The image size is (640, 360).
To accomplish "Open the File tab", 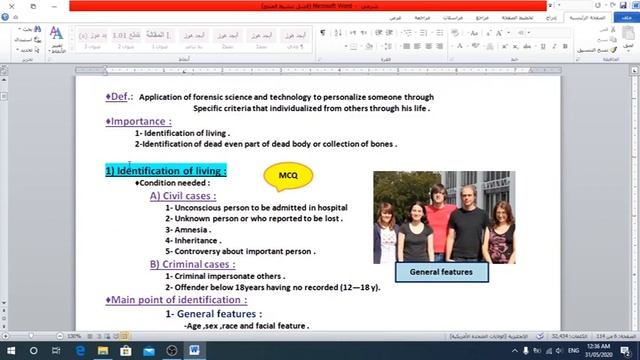I will tap(626, 18).
